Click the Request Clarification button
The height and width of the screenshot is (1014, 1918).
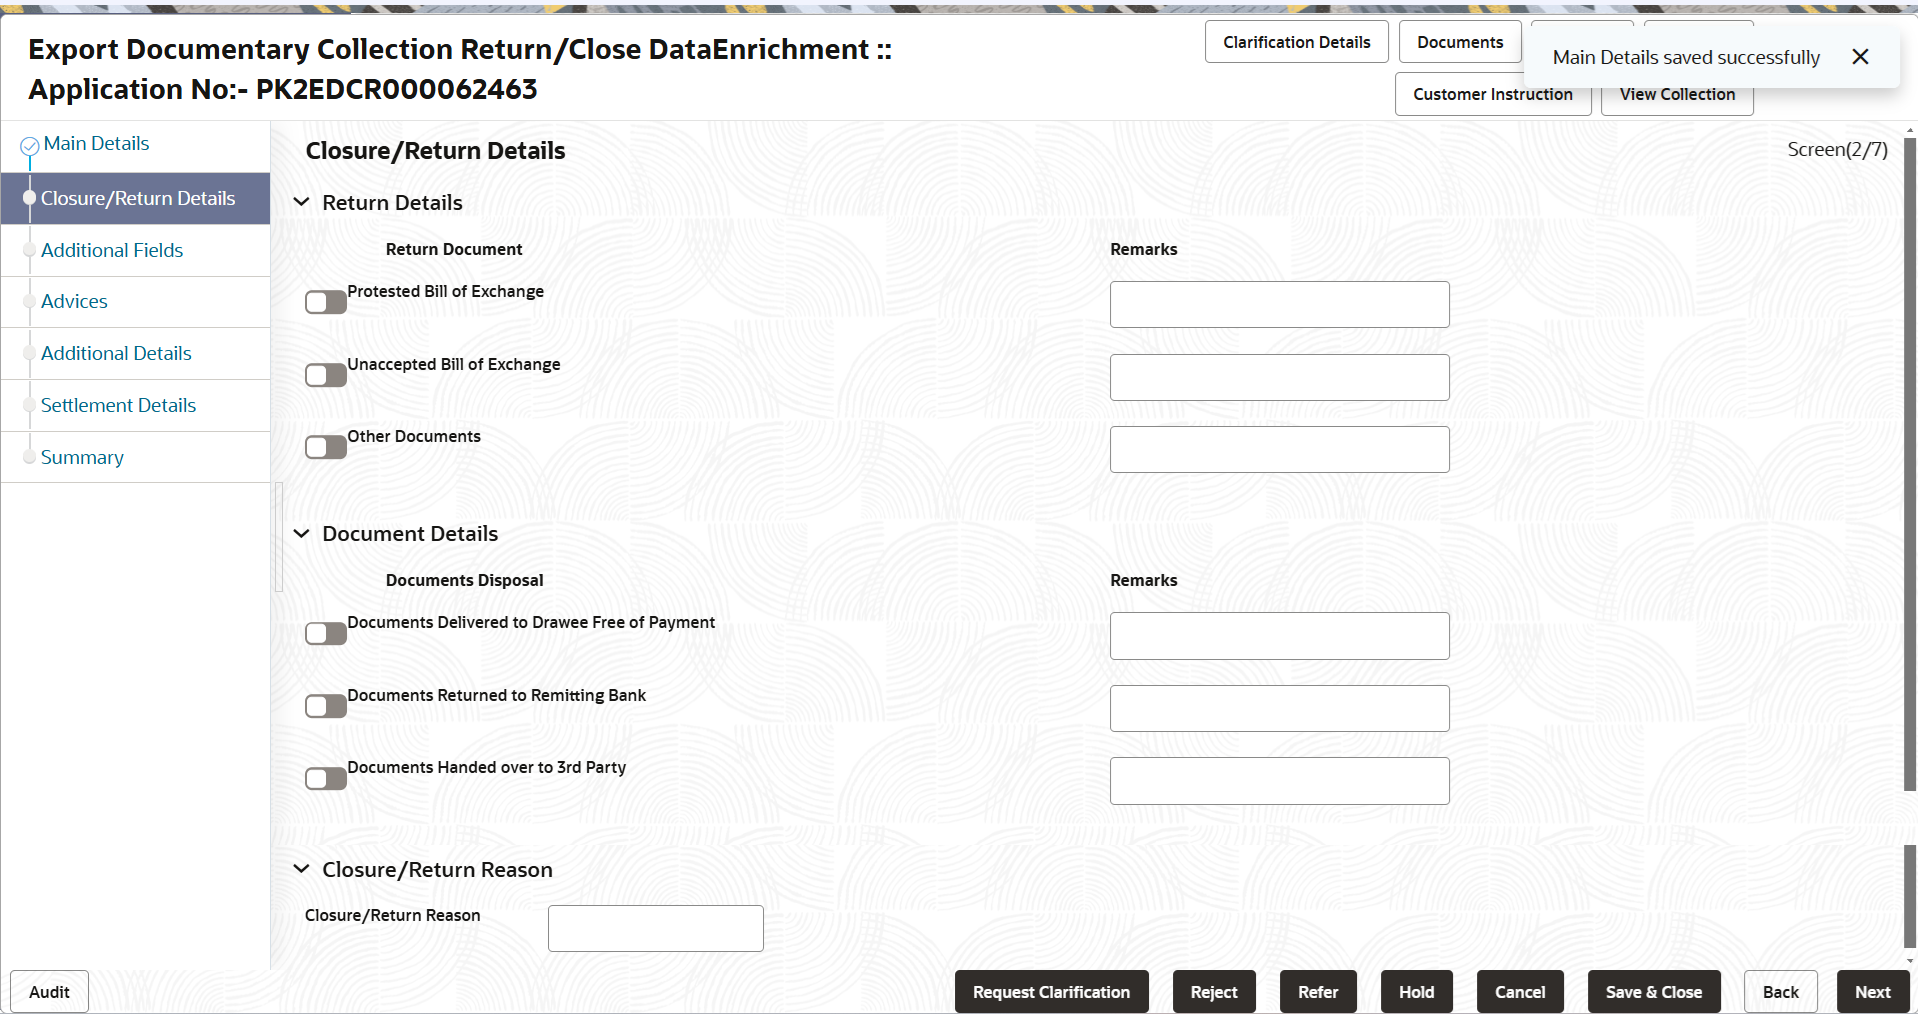pos(1051,992)
